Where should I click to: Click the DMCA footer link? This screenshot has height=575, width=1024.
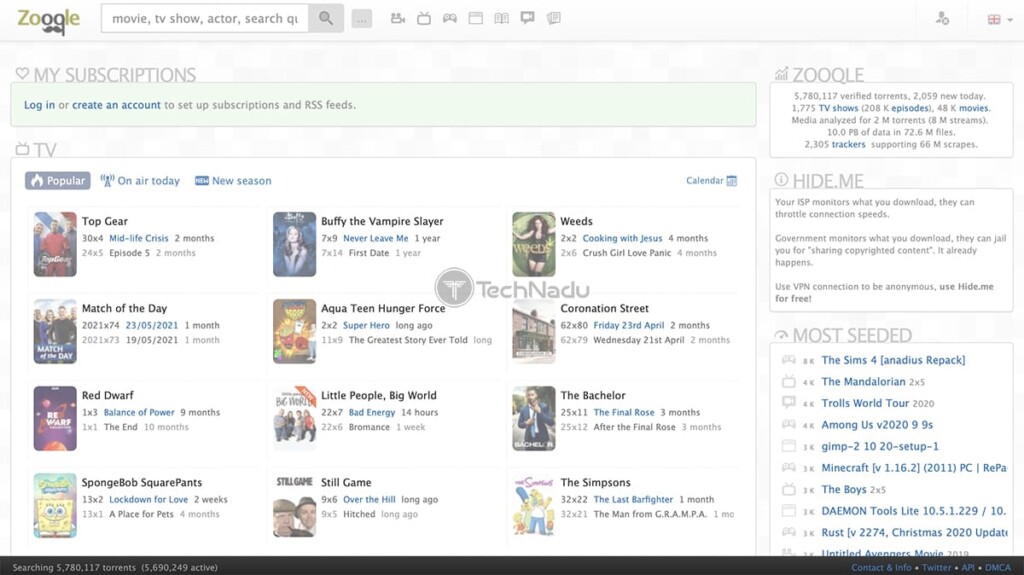(997, 567)
